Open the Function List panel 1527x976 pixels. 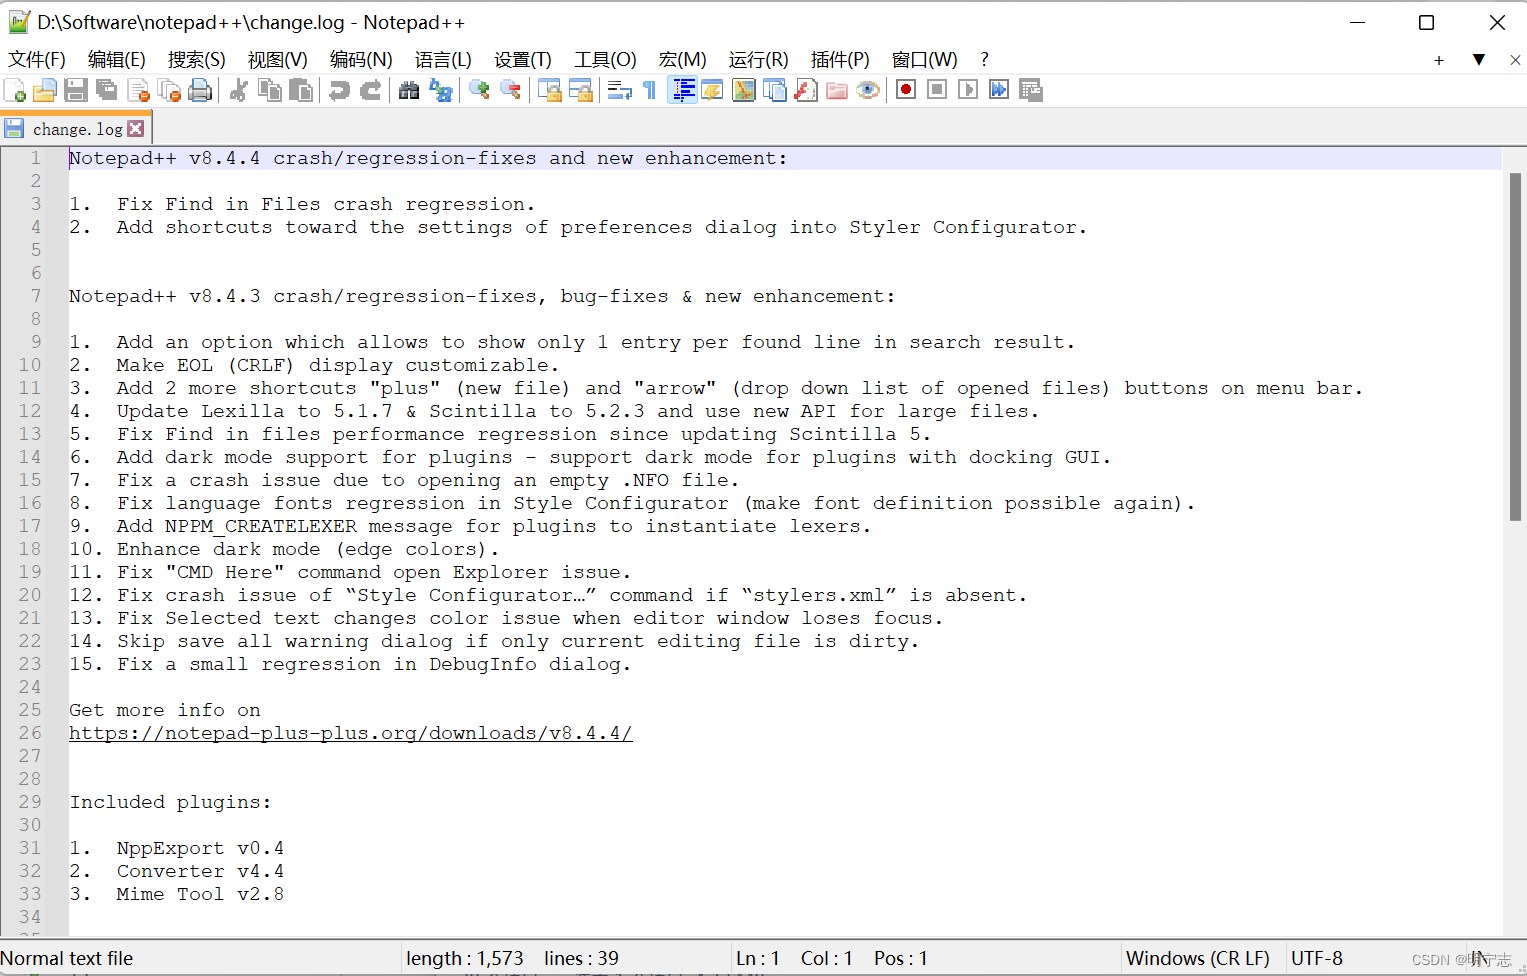tap(806, 90)
